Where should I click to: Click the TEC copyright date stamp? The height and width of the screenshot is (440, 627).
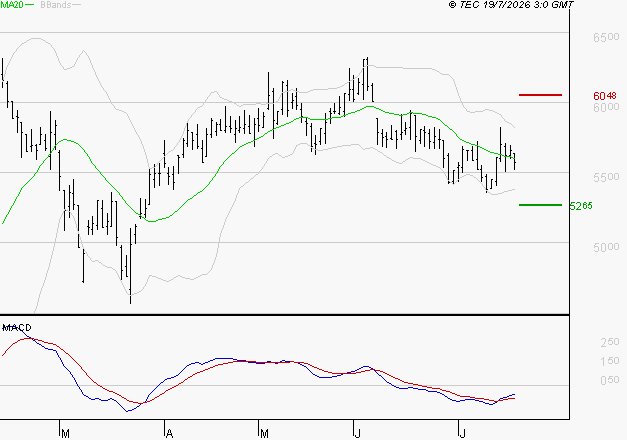511,5
